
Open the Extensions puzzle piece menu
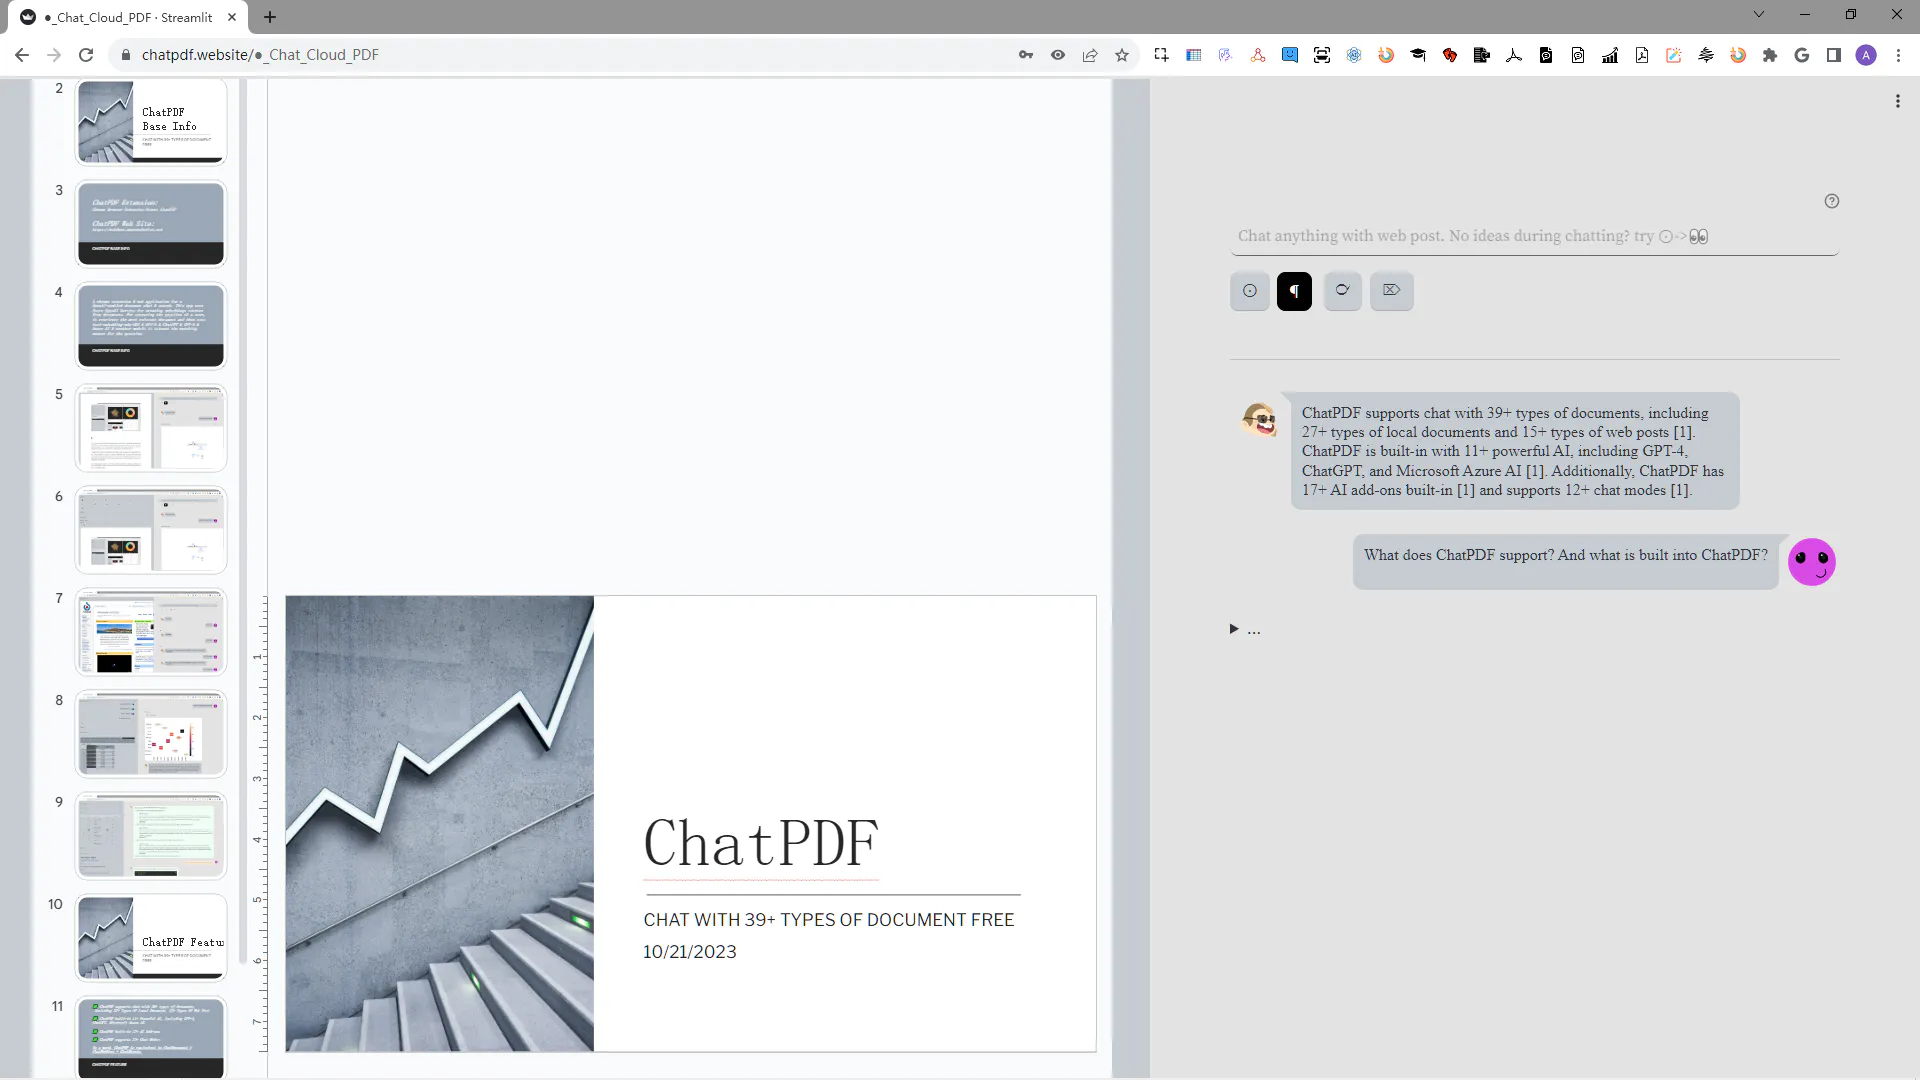(x=1770, y=55)
